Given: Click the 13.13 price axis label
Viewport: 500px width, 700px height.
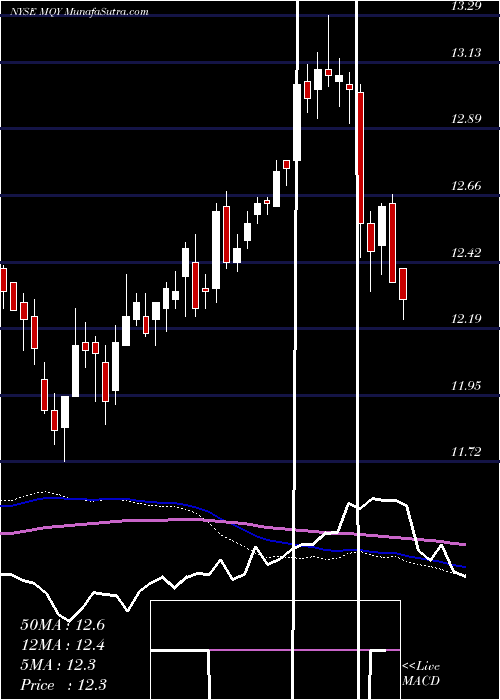Looking at the screenshot, I should click(x=466, y=53).
